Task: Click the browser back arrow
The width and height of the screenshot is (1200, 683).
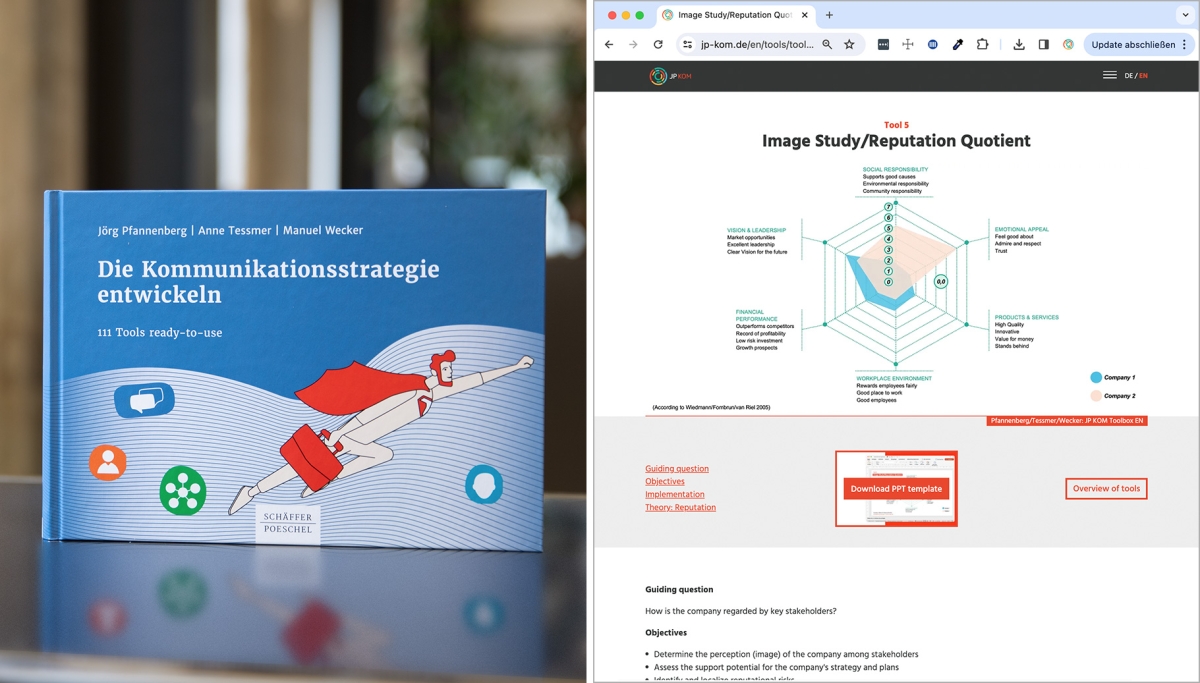Action: point(609,45)
